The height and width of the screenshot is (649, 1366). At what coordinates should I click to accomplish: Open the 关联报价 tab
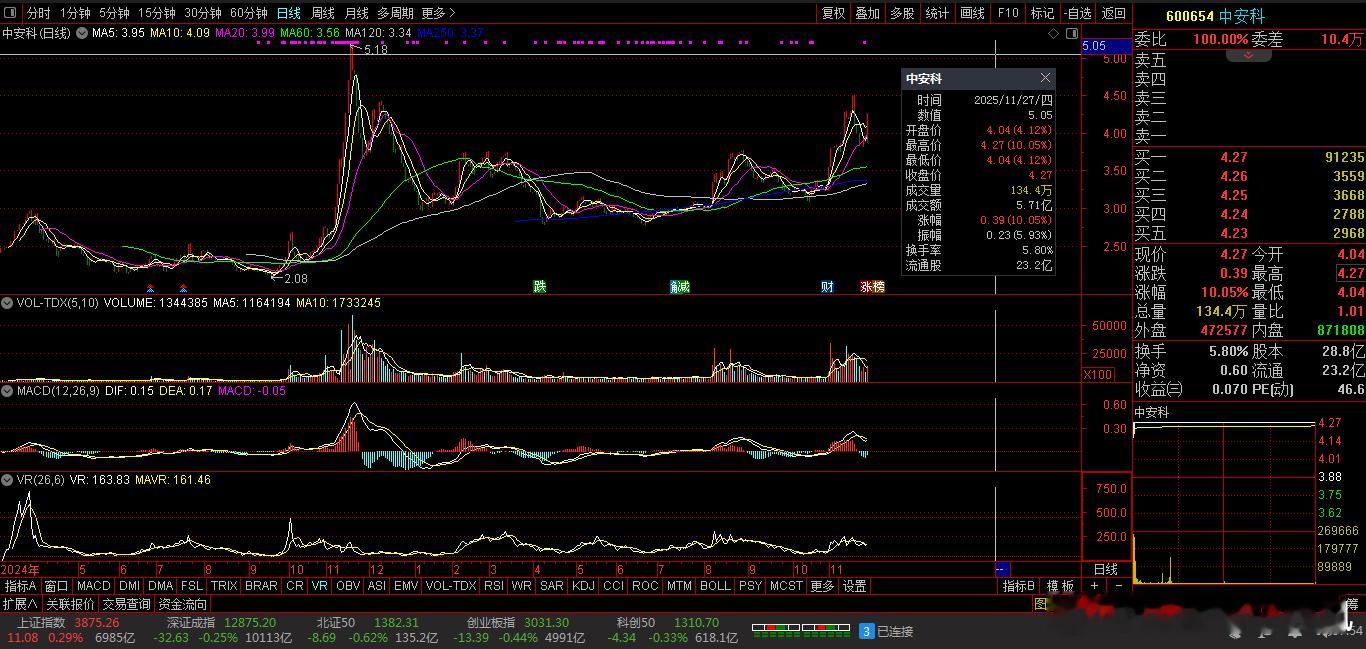point(70,604)
